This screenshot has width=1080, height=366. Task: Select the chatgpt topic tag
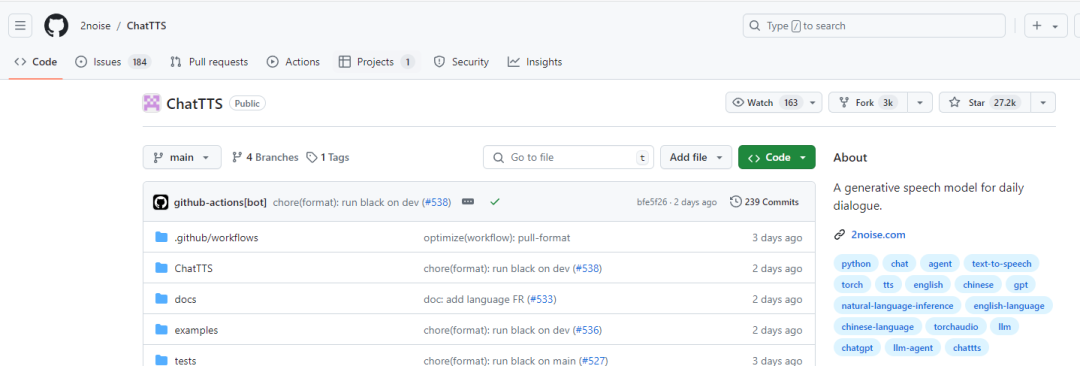coord(857,348)
